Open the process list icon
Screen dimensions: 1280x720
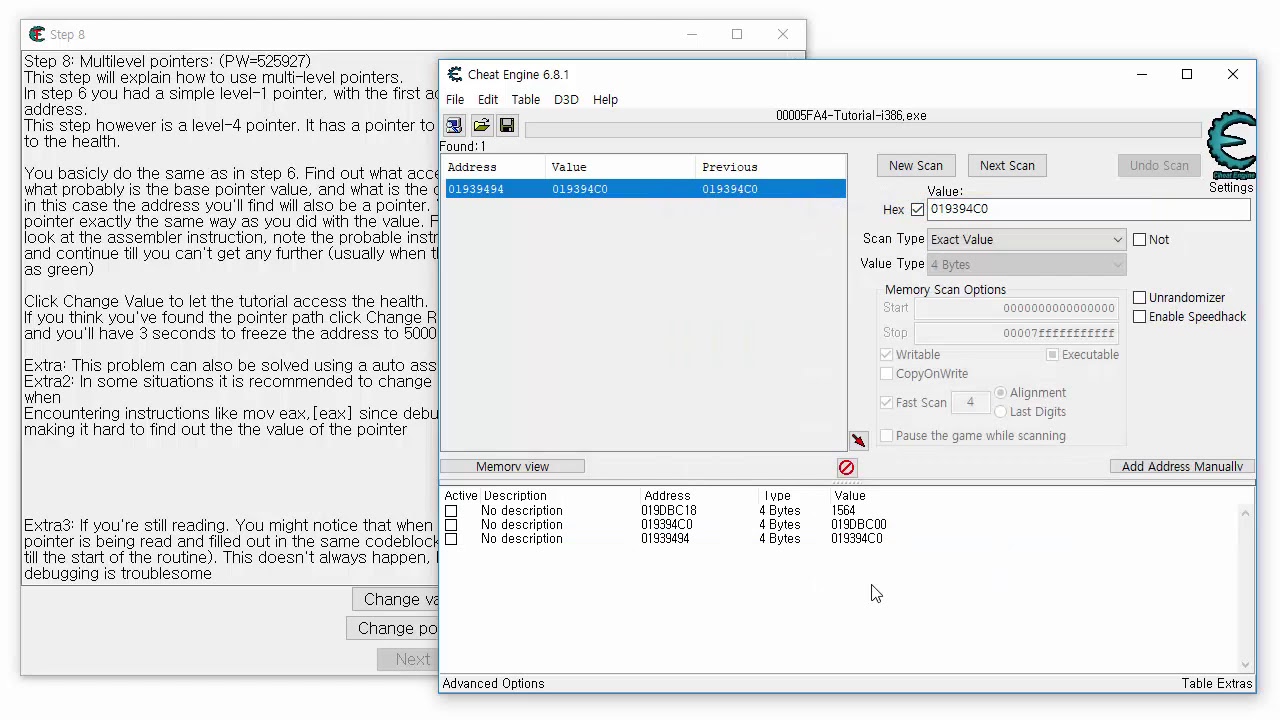coord(454,125)
